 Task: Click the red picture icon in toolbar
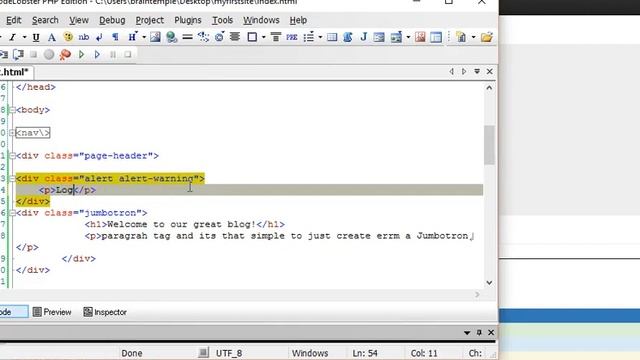(420, 37)
